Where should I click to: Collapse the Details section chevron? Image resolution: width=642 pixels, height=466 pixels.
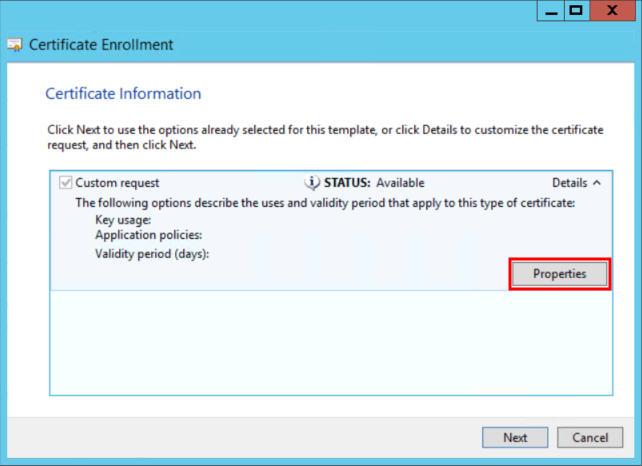tap(597, 183)
